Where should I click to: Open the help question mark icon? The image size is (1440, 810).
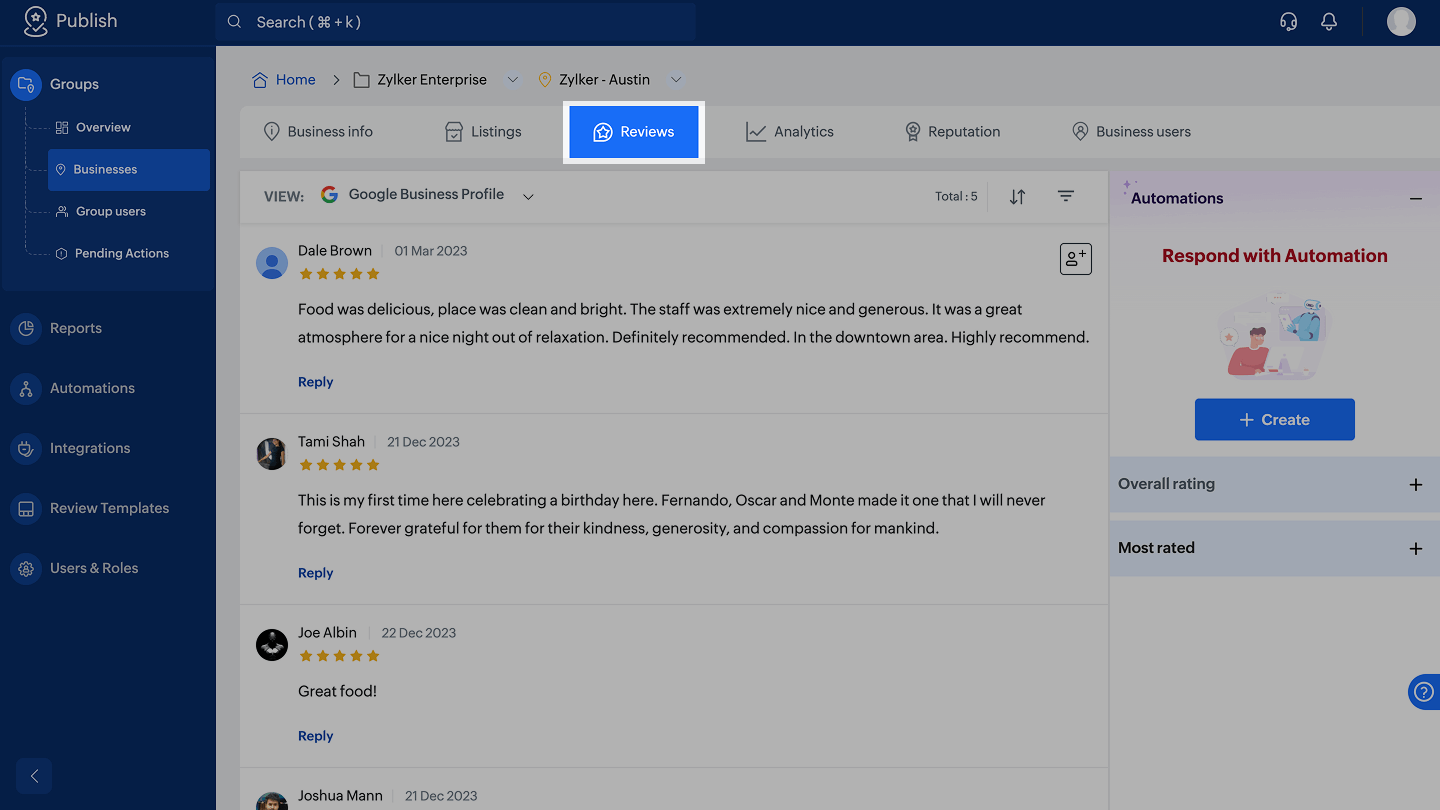[x=1424, y=692]
